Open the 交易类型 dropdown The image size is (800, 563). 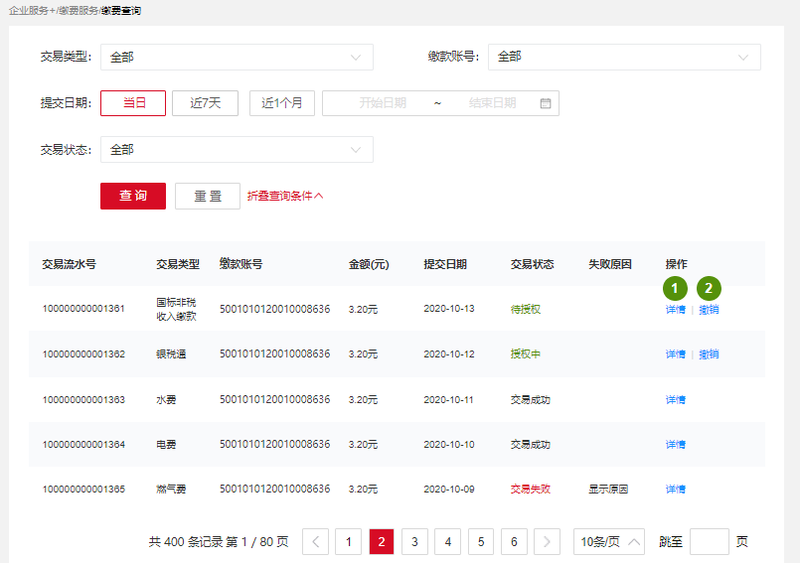coord(237,57)
